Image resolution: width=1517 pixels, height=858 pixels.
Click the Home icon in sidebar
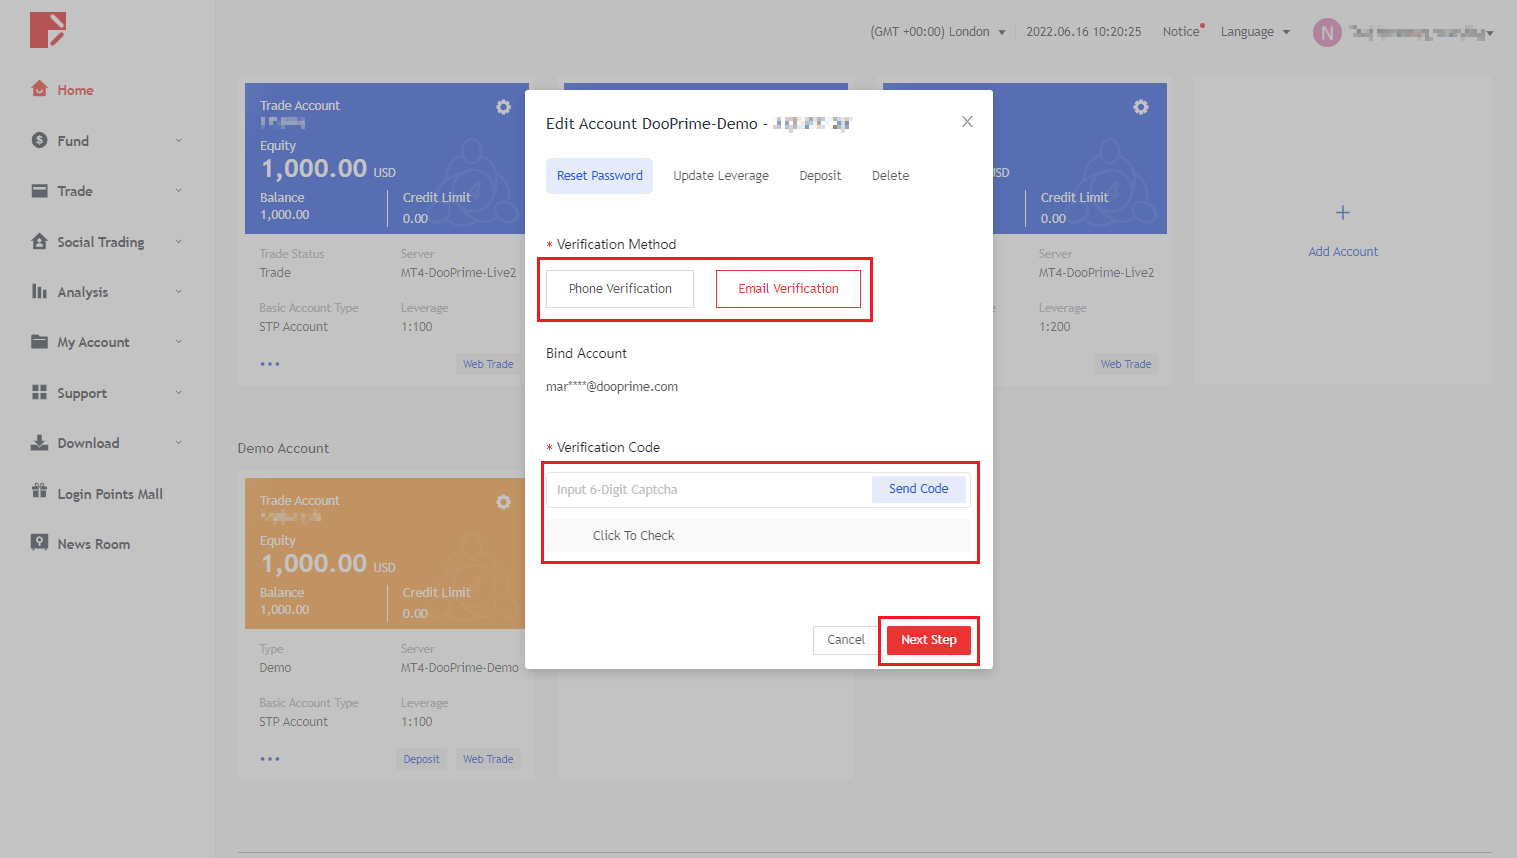[x=39, y=89]
